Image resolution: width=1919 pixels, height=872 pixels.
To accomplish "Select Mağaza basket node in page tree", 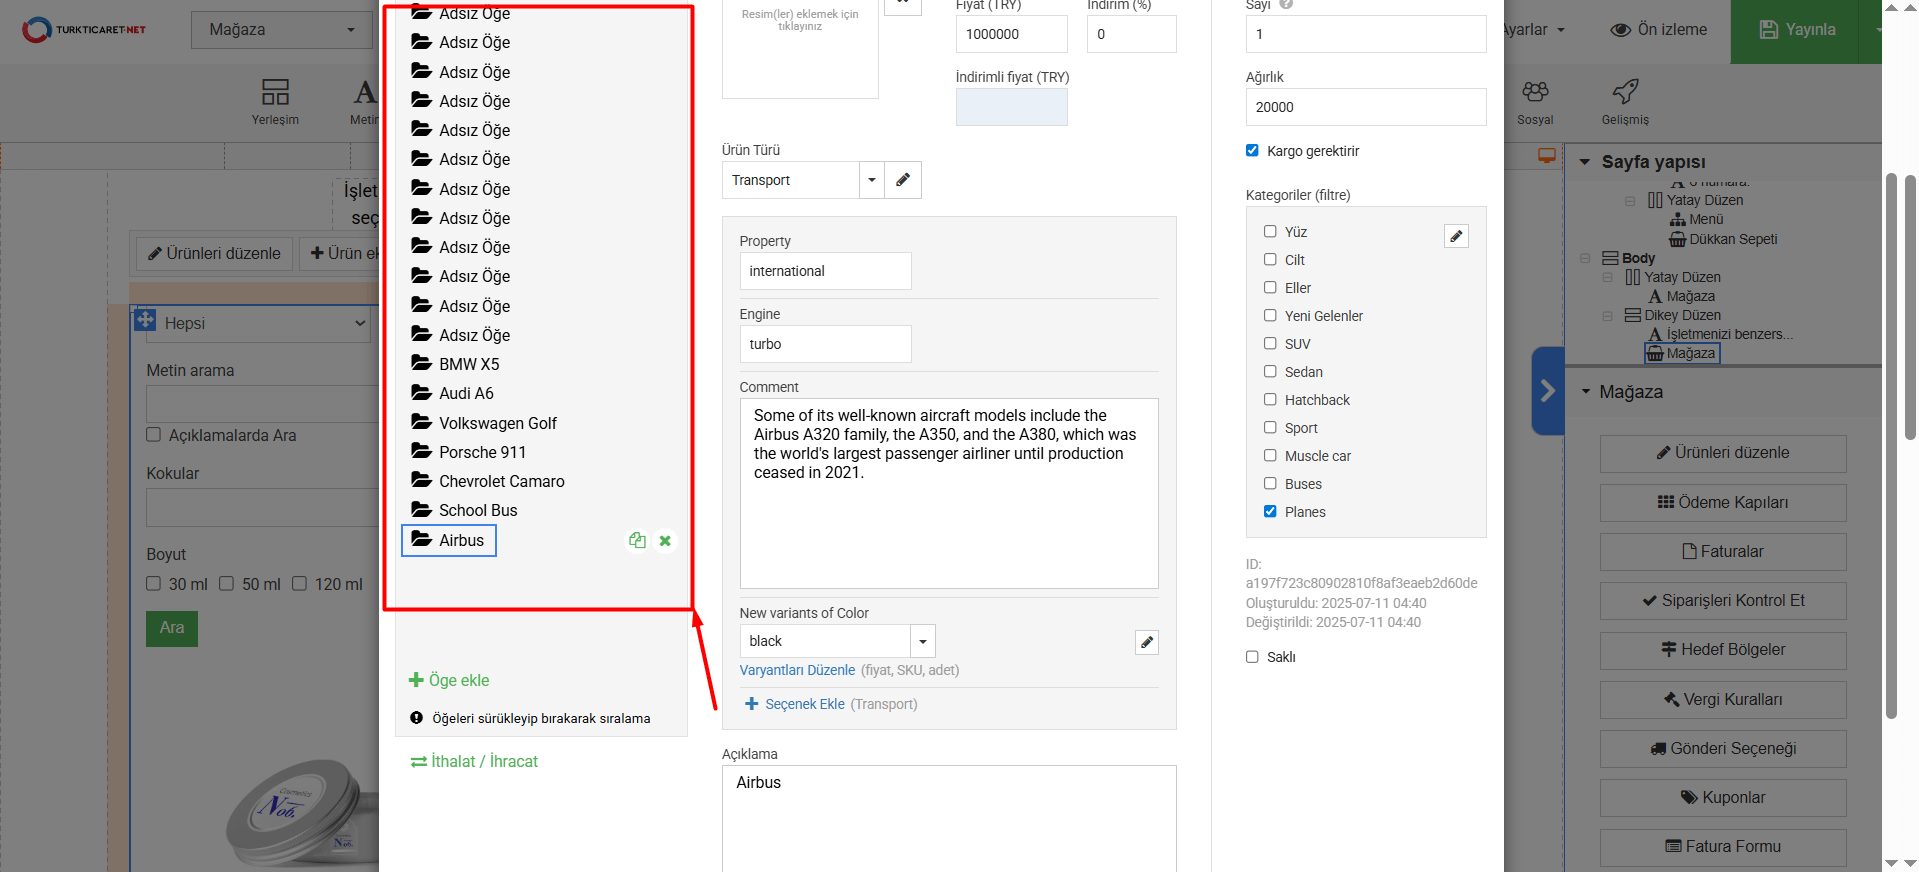I will click(1682, 353).
